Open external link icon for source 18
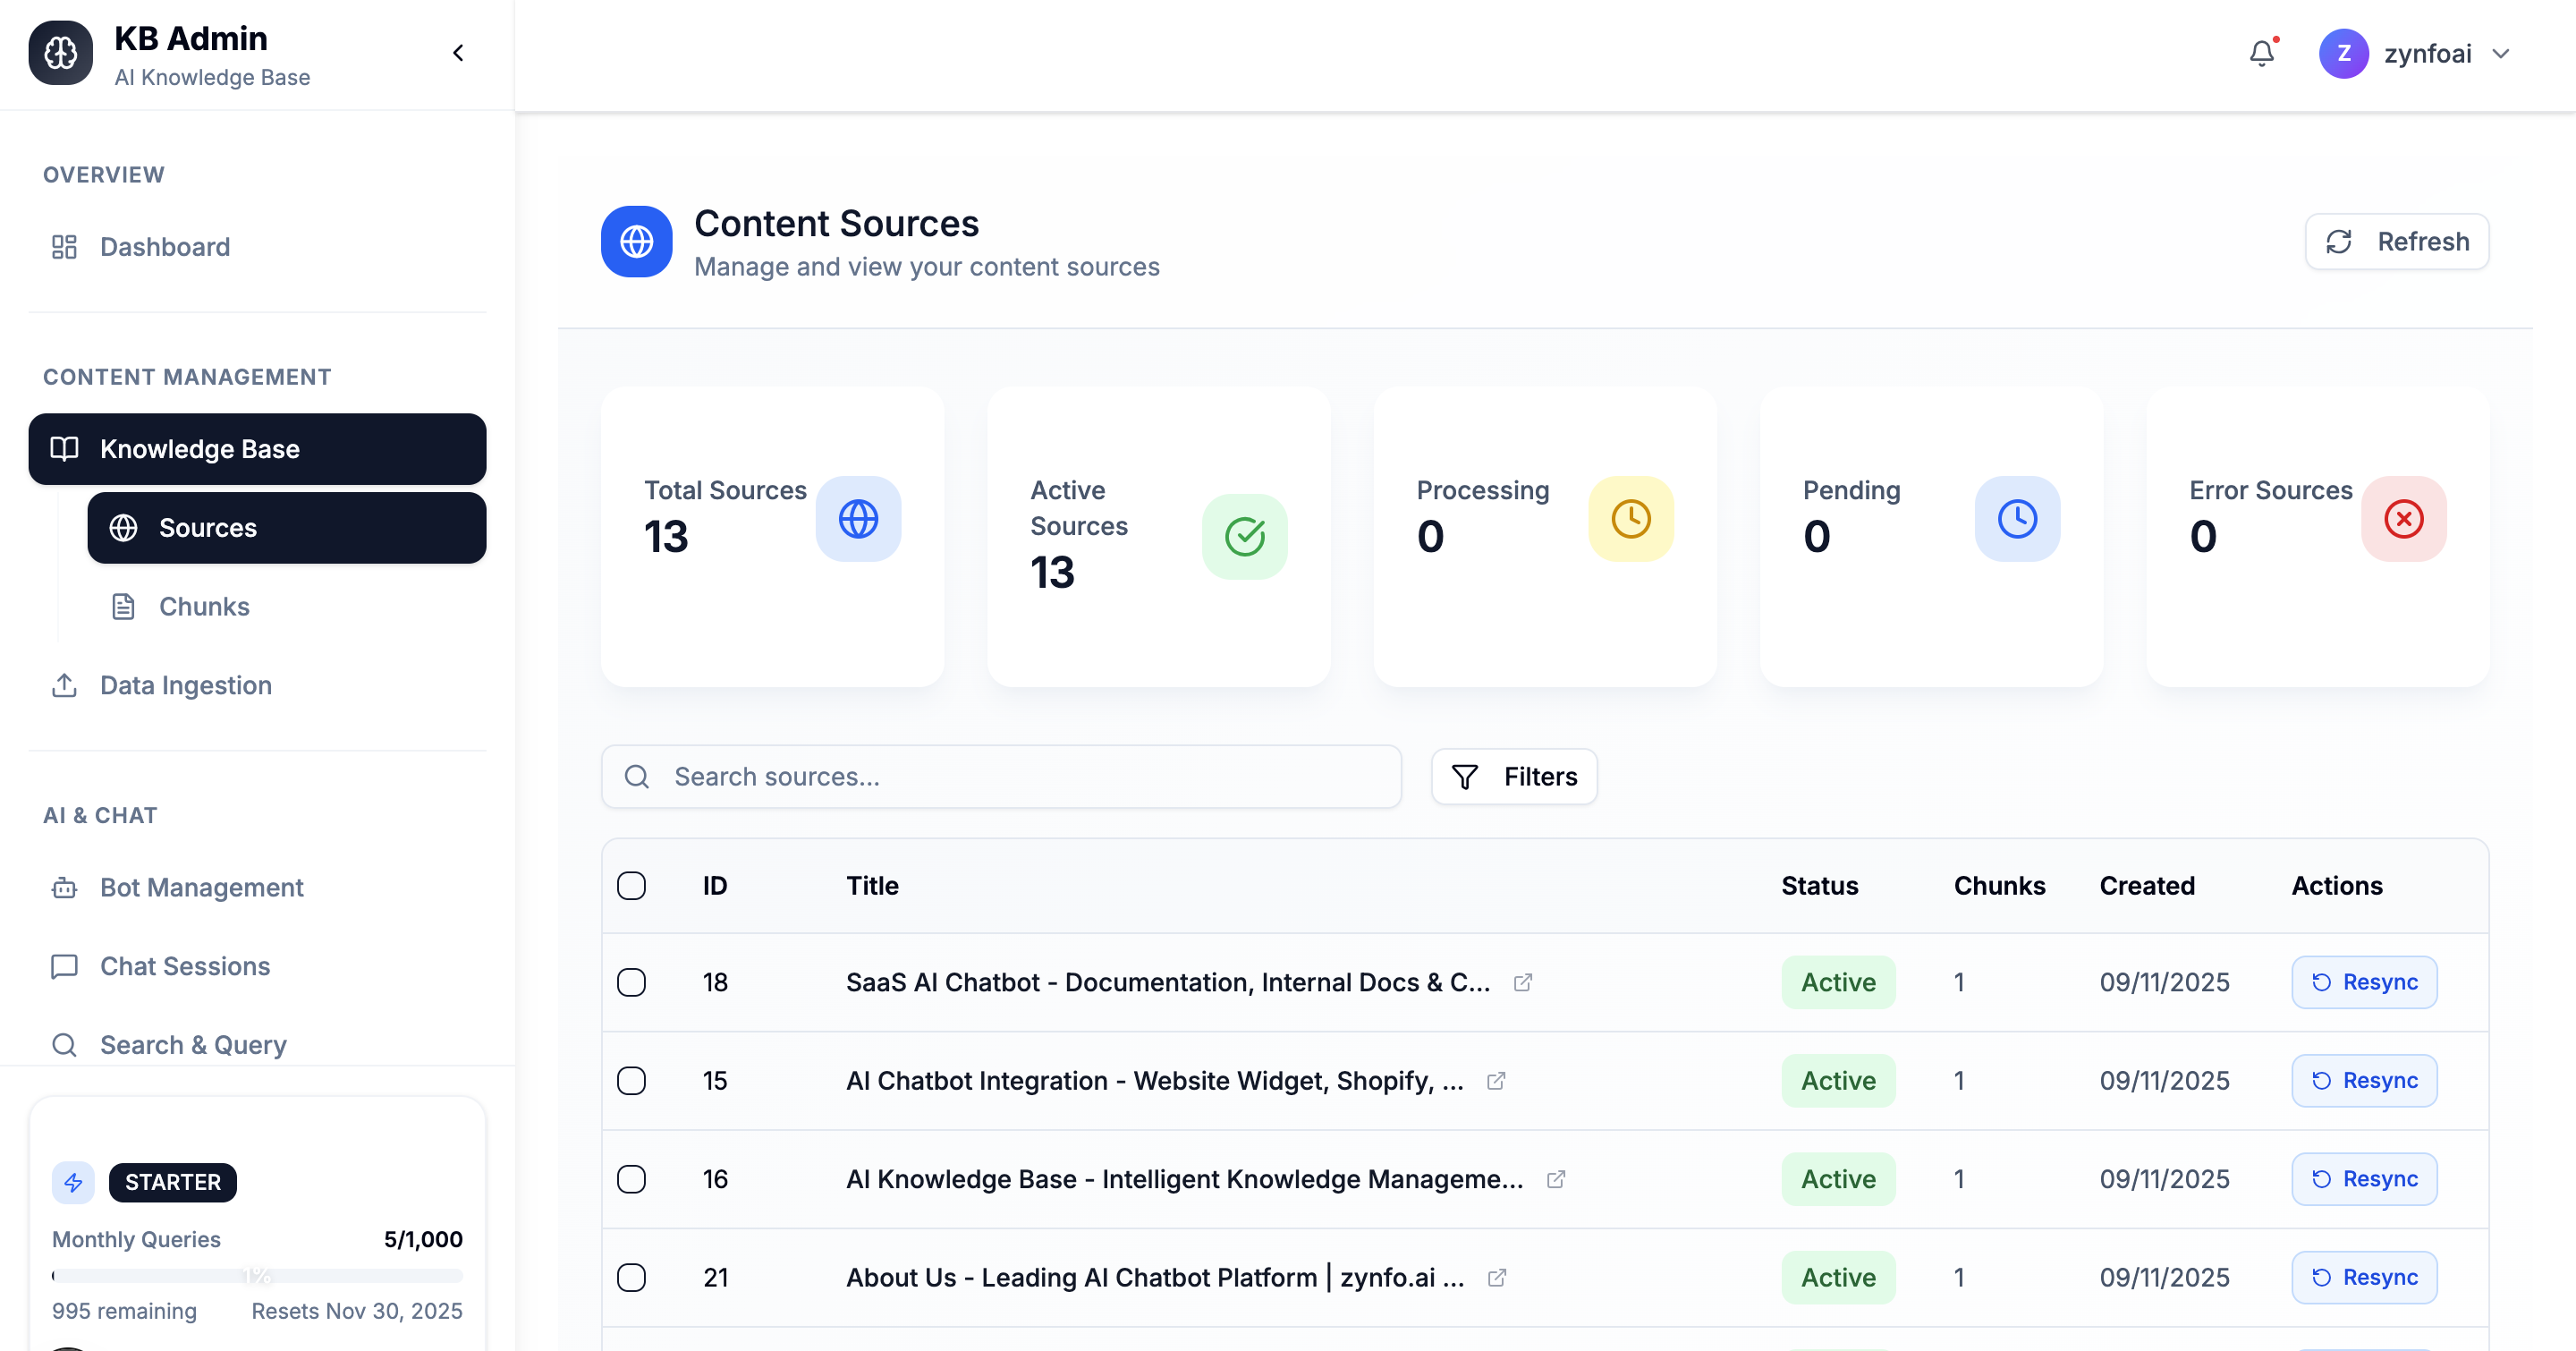Viewport: 2576px width, 1351px height. pyautogui.click(x=1522, y=982)
